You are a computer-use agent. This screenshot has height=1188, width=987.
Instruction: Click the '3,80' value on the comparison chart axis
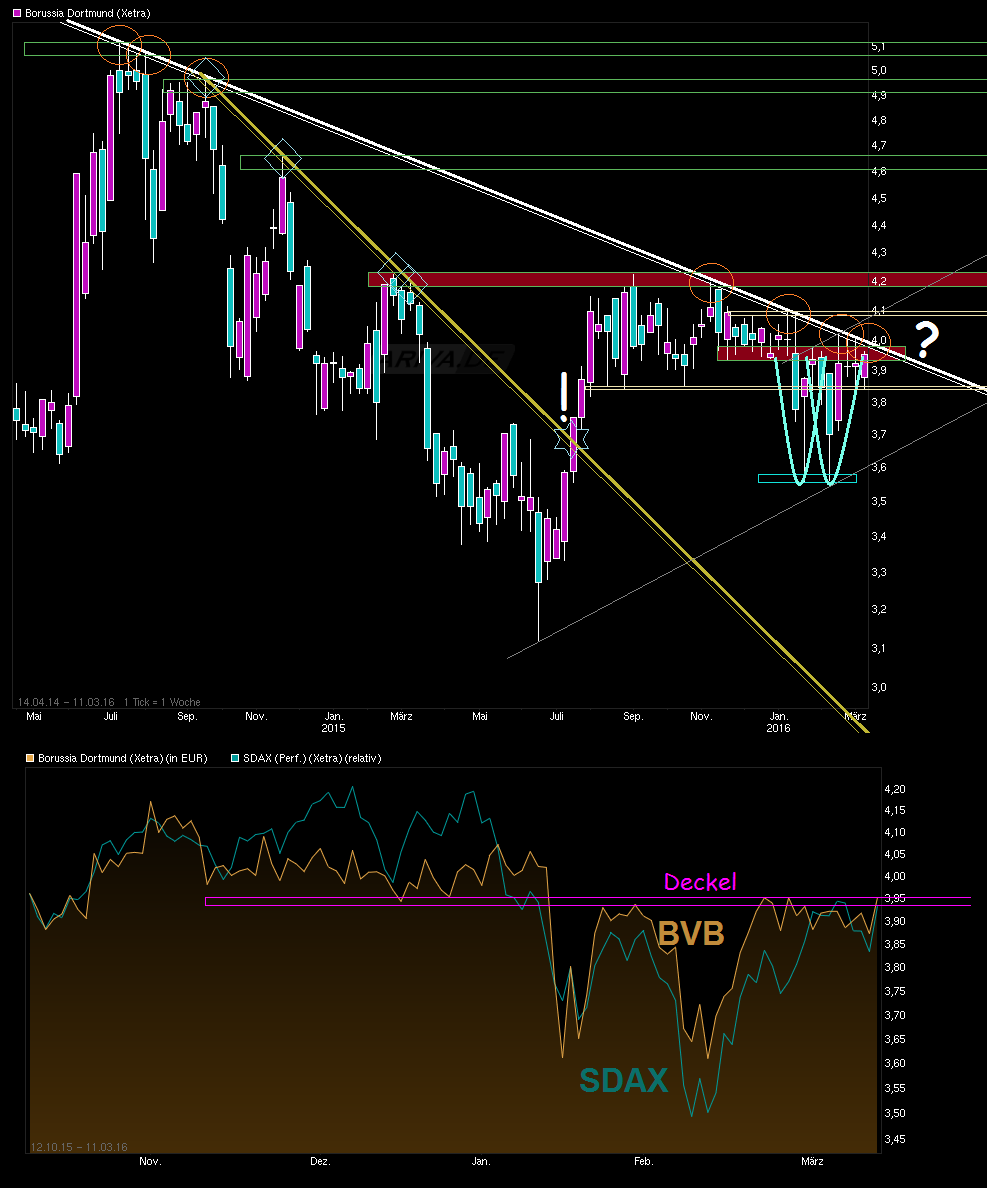[x=895, y=968]
